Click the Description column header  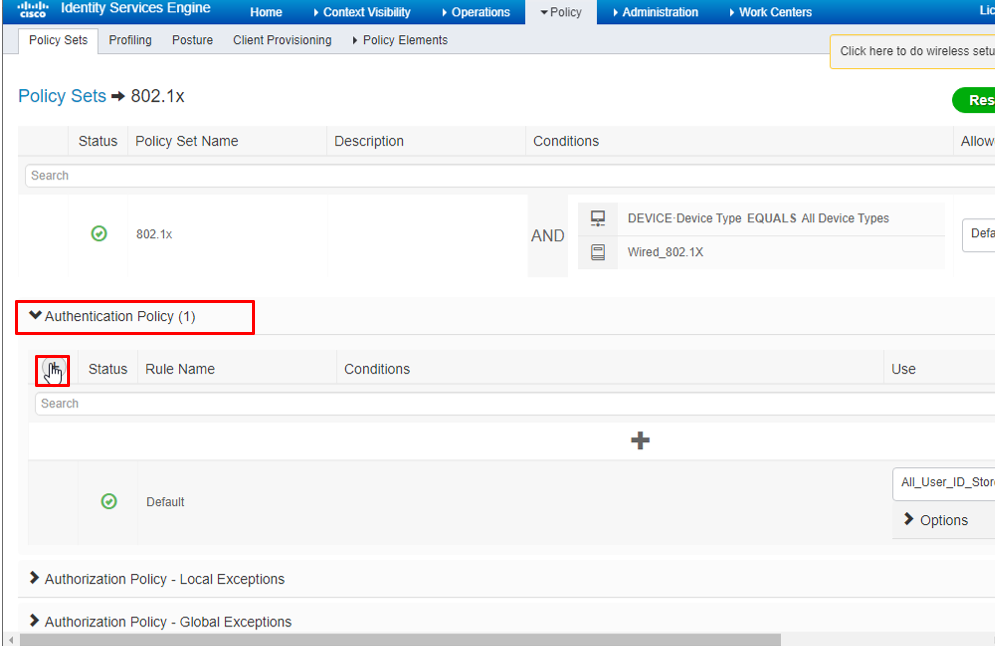tap(369, 141)
